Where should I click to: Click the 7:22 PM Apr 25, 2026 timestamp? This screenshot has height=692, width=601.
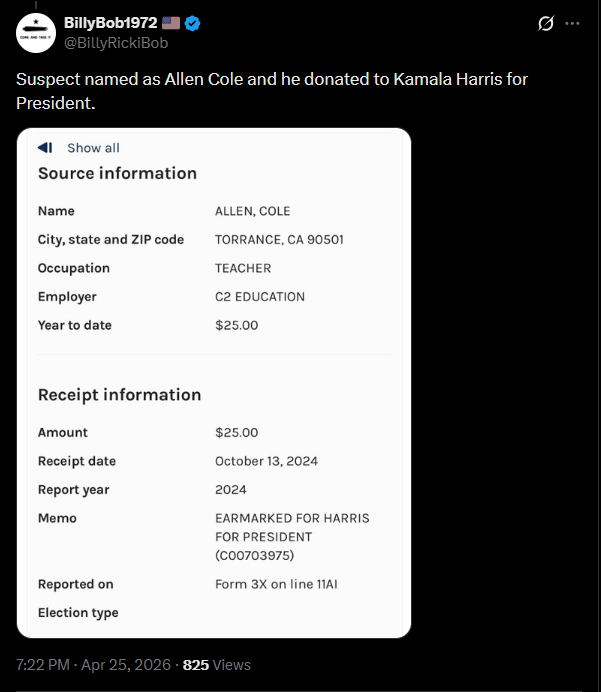pos(94,665)
